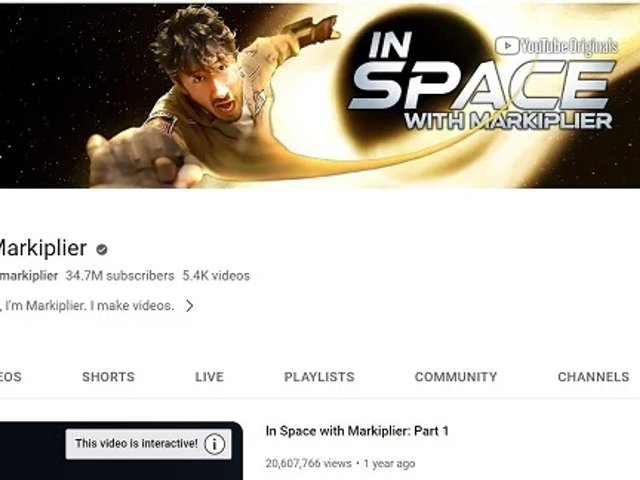Image resolution: width=640 pixels, height=480 pixels.
Task: Click "I'm Markiplier. I make videos." description
Action: pos(89,306)
